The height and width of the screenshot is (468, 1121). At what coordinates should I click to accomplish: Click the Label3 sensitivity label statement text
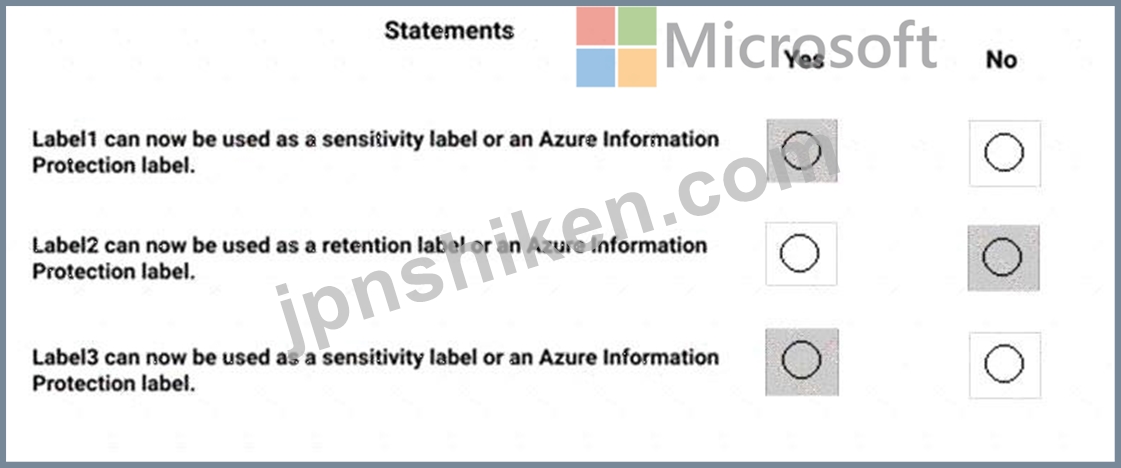click(375, 369)
